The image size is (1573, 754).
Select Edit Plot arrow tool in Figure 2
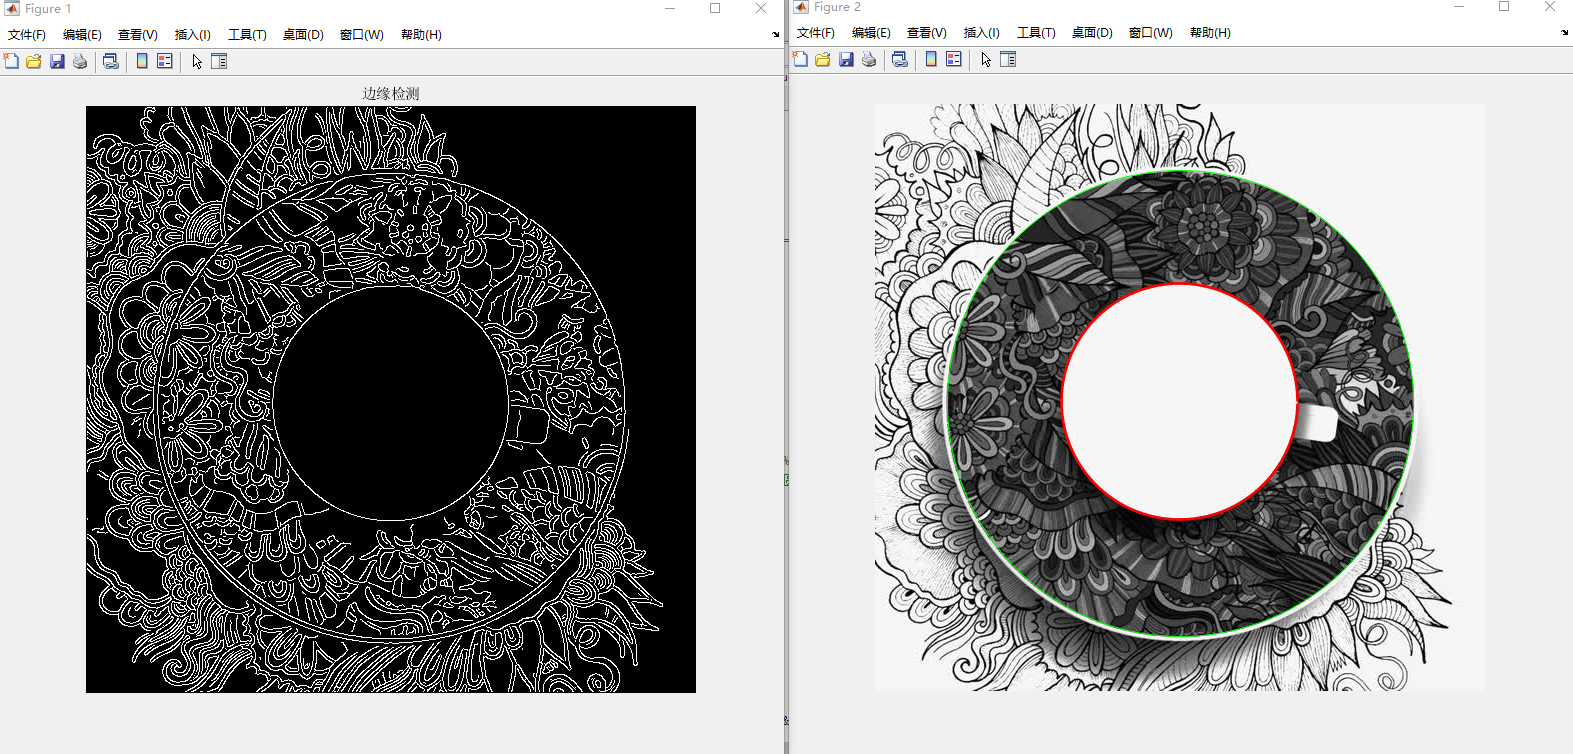(986, 59)
